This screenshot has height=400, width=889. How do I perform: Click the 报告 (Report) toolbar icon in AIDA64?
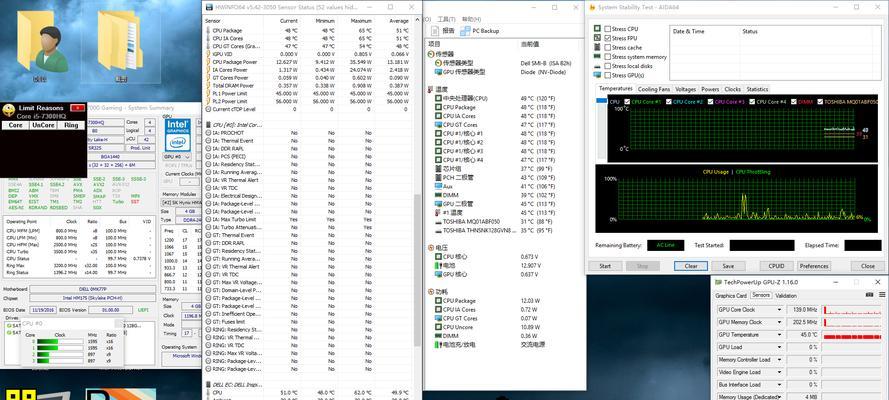coord(435,31)
